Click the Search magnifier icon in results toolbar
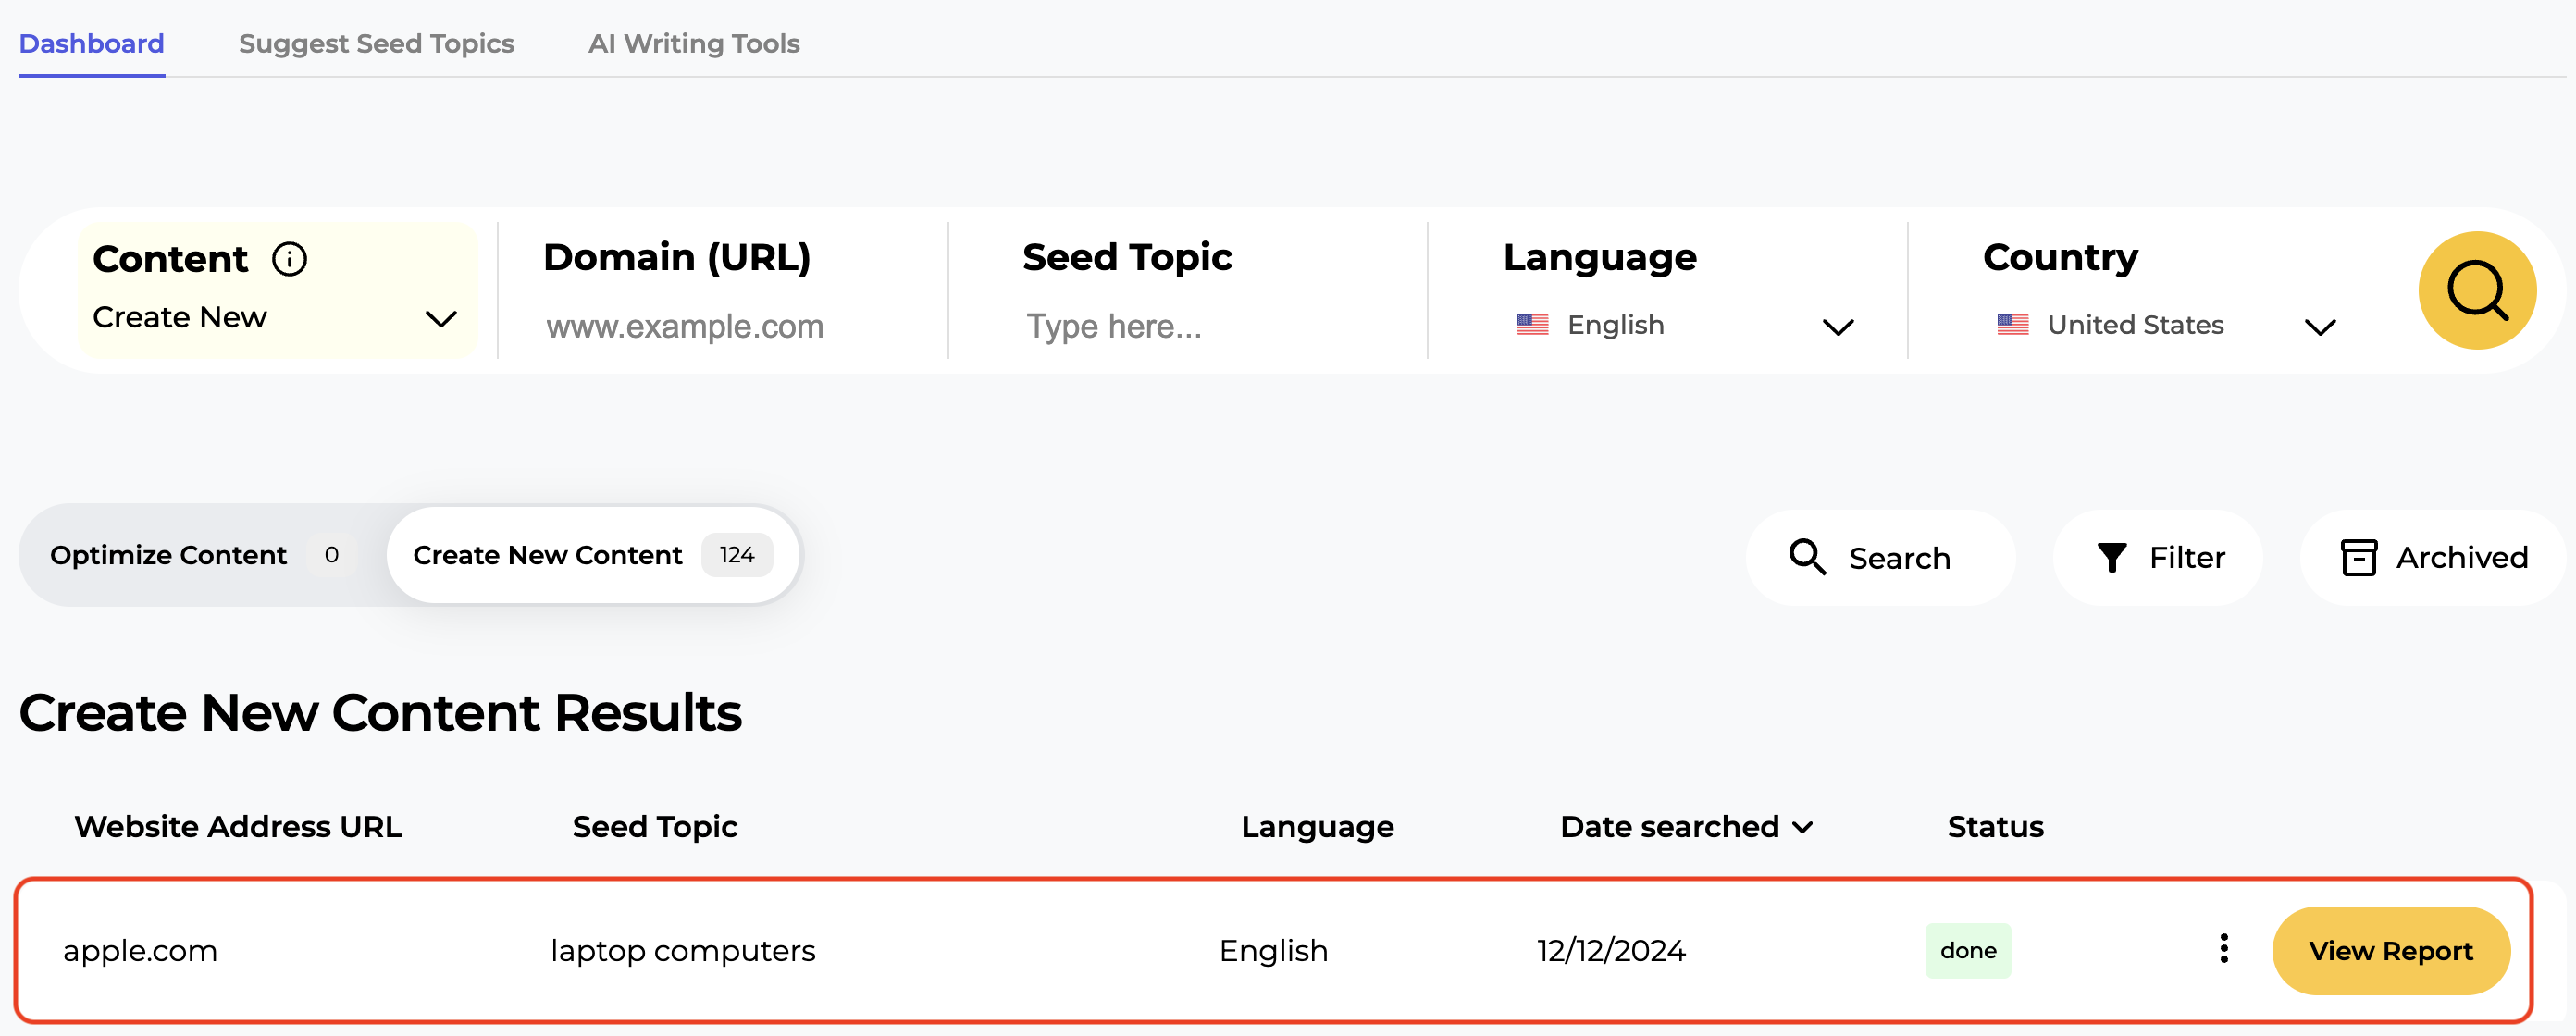Screen dimensions: 2576x1036 pyautogui.click(x=1807, y=557)
